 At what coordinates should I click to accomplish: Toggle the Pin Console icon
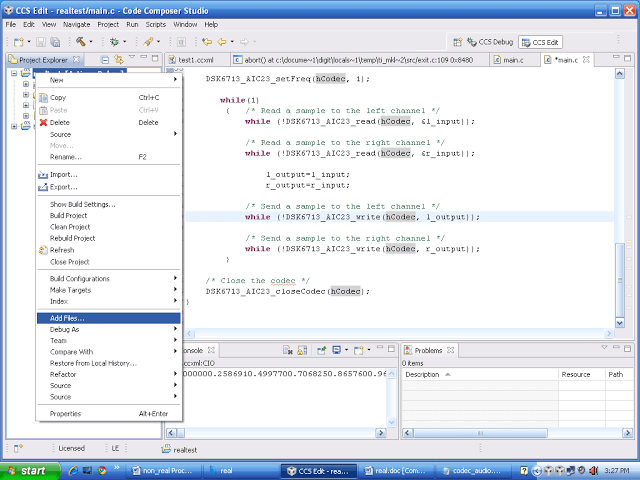322,350
